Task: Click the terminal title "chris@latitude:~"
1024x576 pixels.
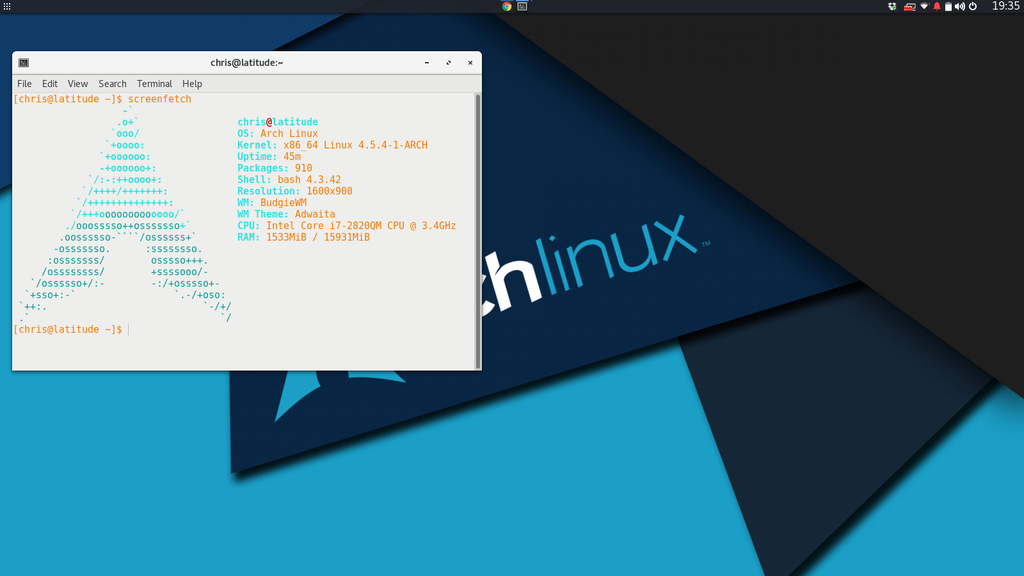Action: (x=247, y=63)
